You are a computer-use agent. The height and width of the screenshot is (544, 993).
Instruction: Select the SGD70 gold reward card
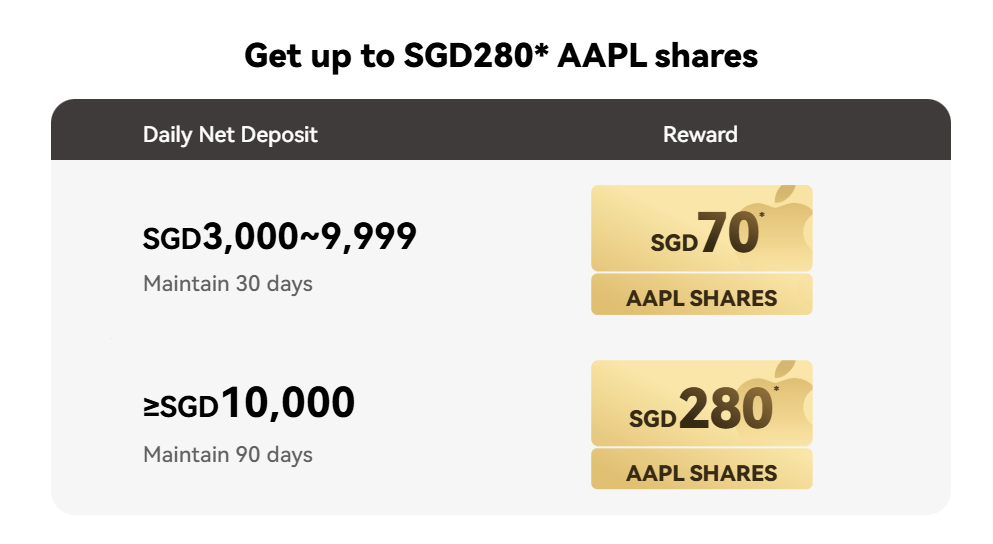click(701, 229)
